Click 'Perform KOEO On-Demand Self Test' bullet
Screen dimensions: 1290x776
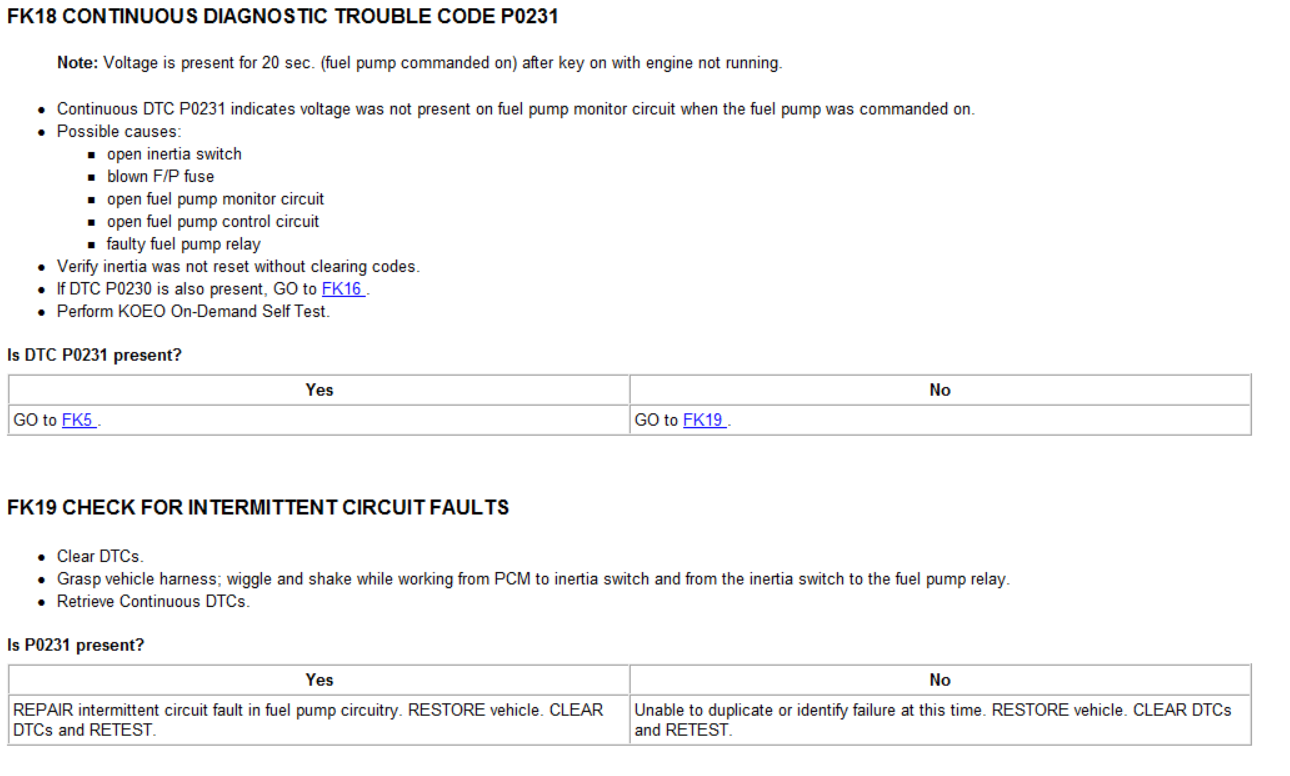tap(193, 311)
